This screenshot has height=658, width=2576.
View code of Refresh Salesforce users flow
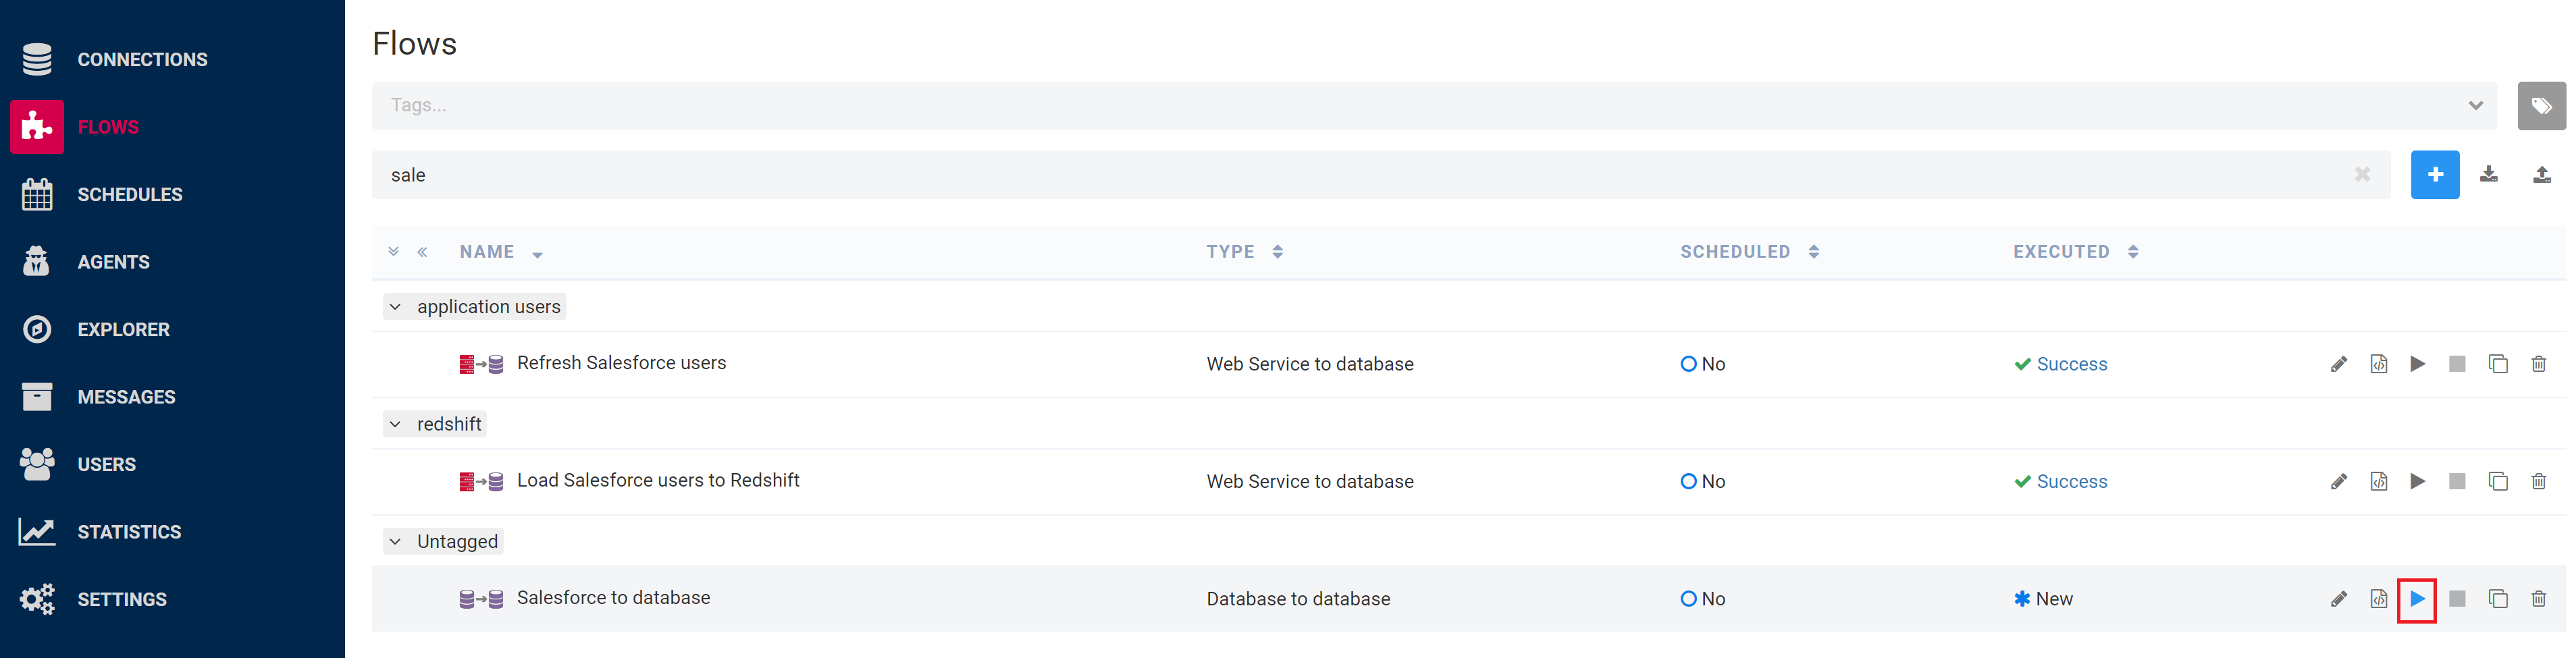point(2379,364)
